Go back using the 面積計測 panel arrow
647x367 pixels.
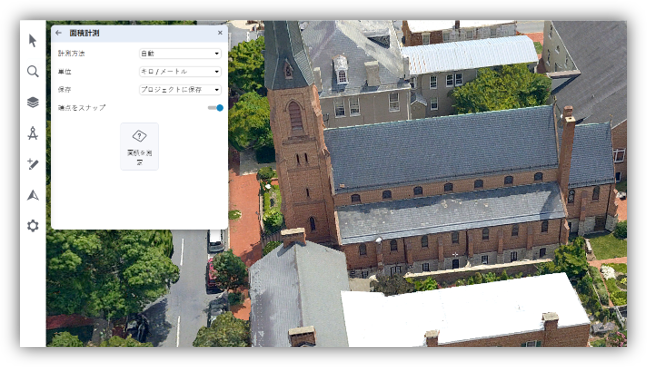point(59,33)
